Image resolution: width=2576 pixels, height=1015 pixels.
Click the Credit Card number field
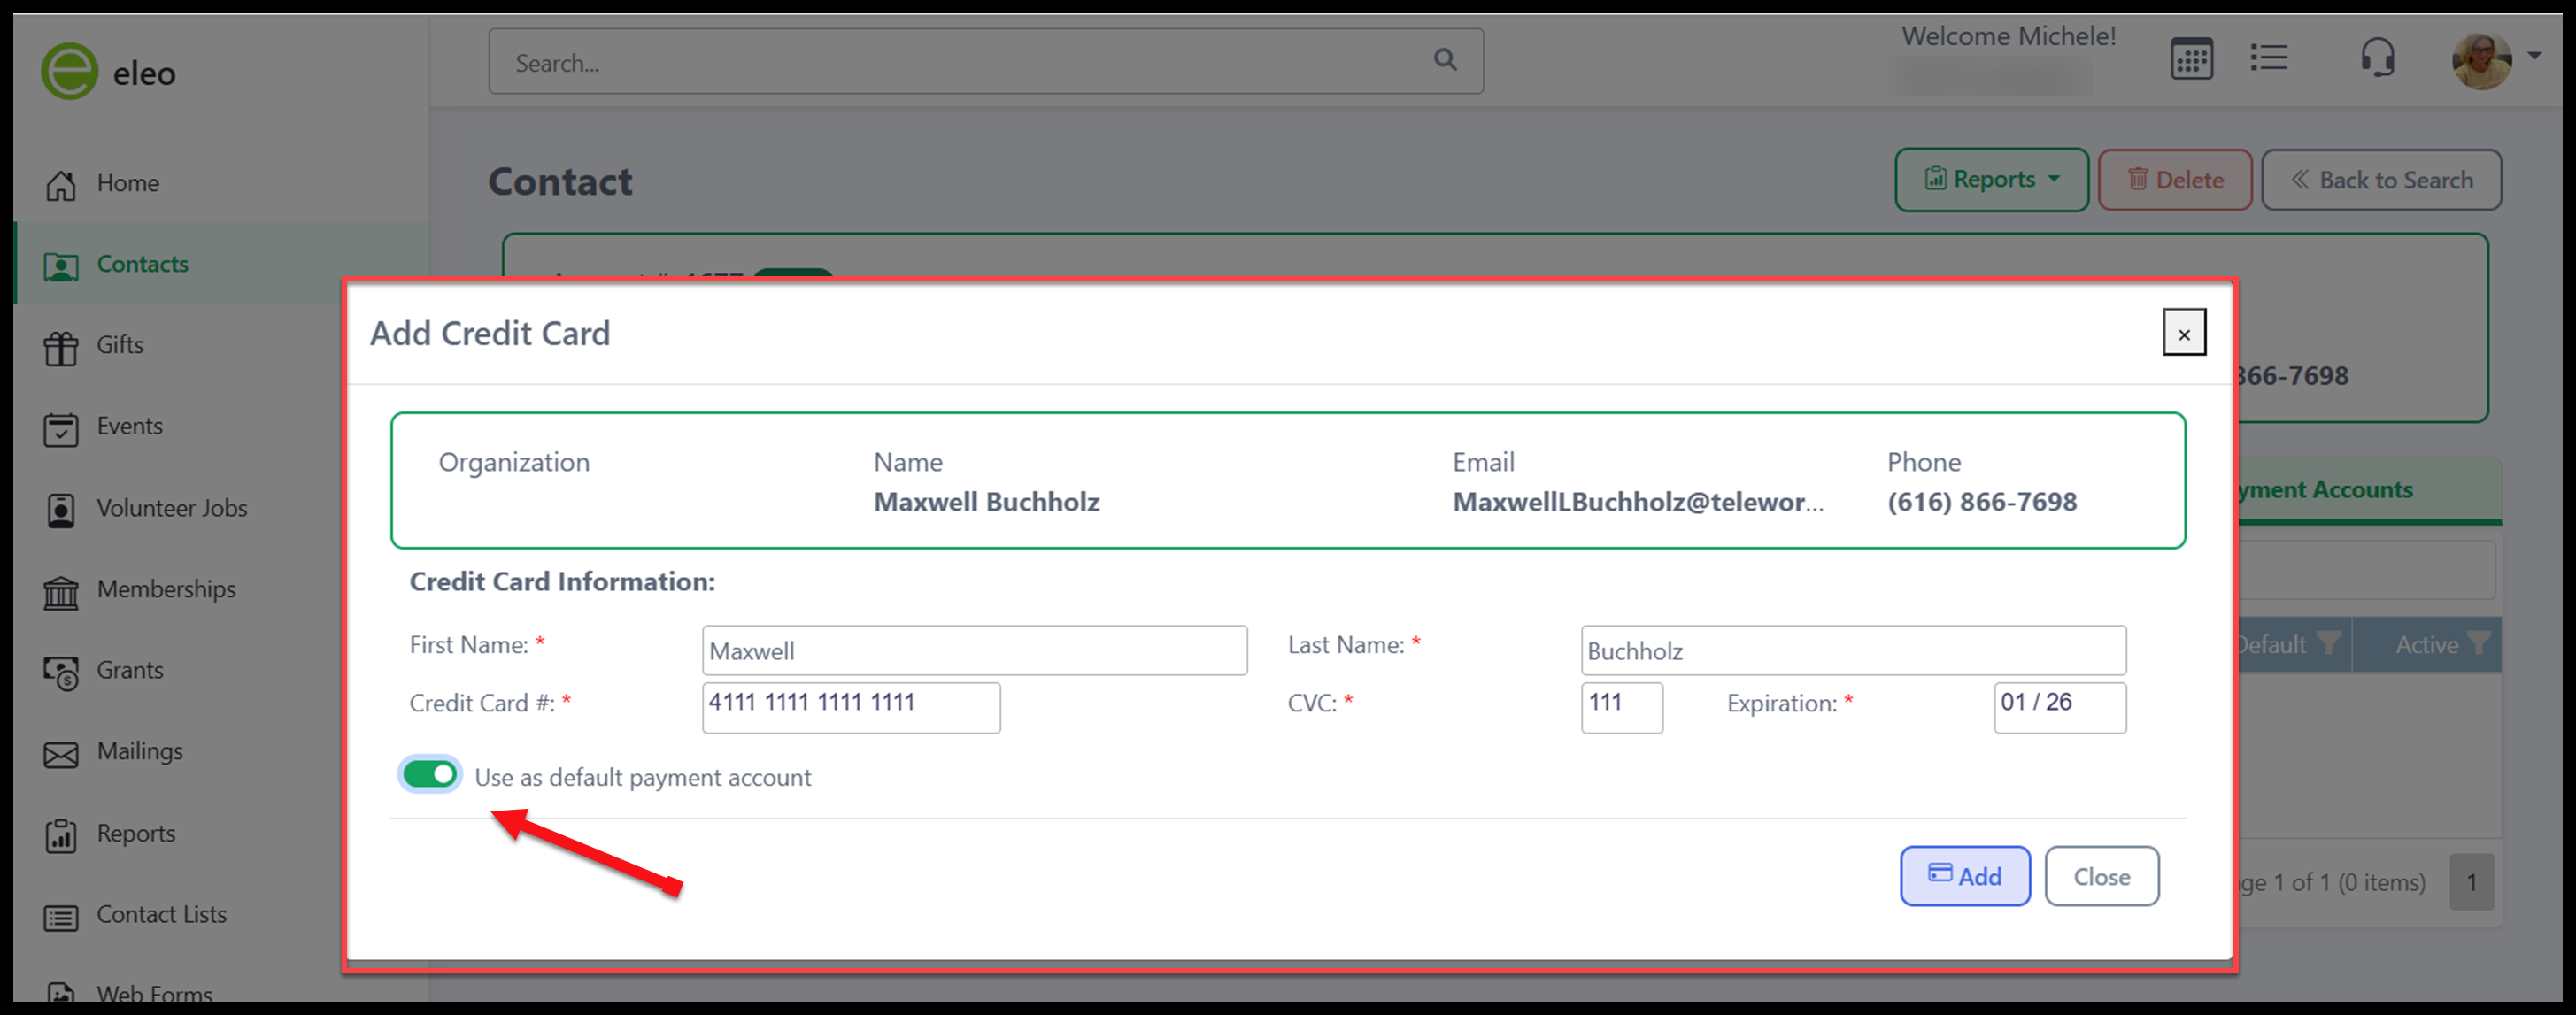pyautogui.click(x=851, y=708)
